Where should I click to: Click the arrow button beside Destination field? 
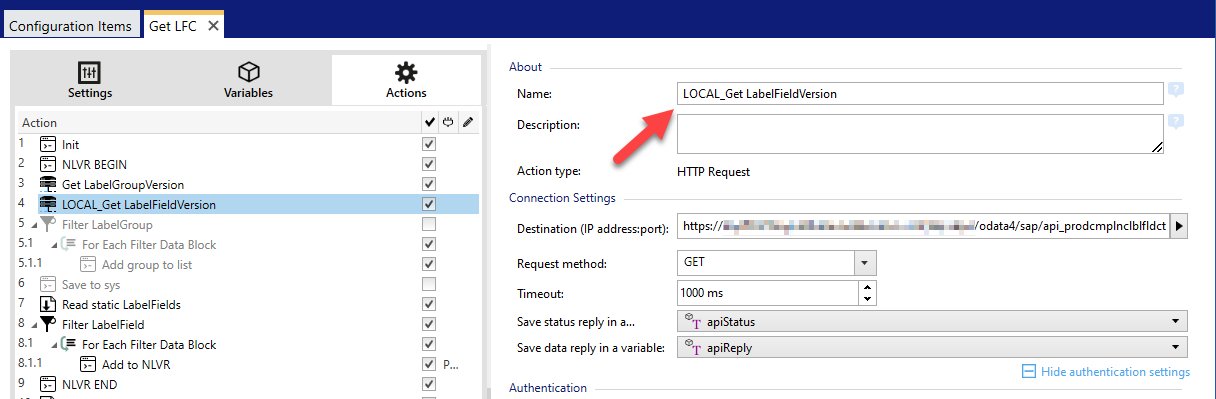click(x=1179, y=226)
